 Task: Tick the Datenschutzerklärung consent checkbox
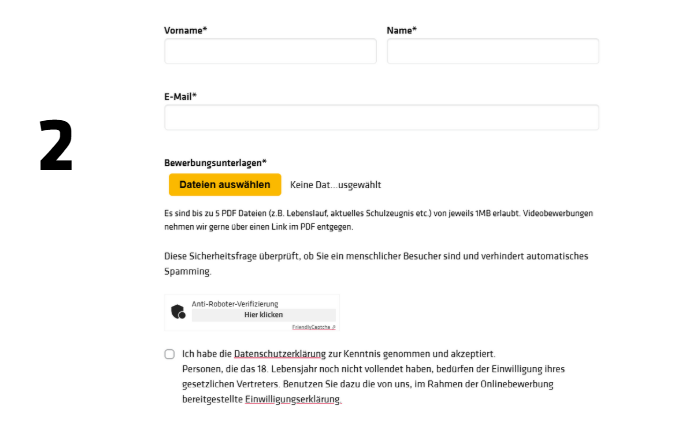pos(170,354)
